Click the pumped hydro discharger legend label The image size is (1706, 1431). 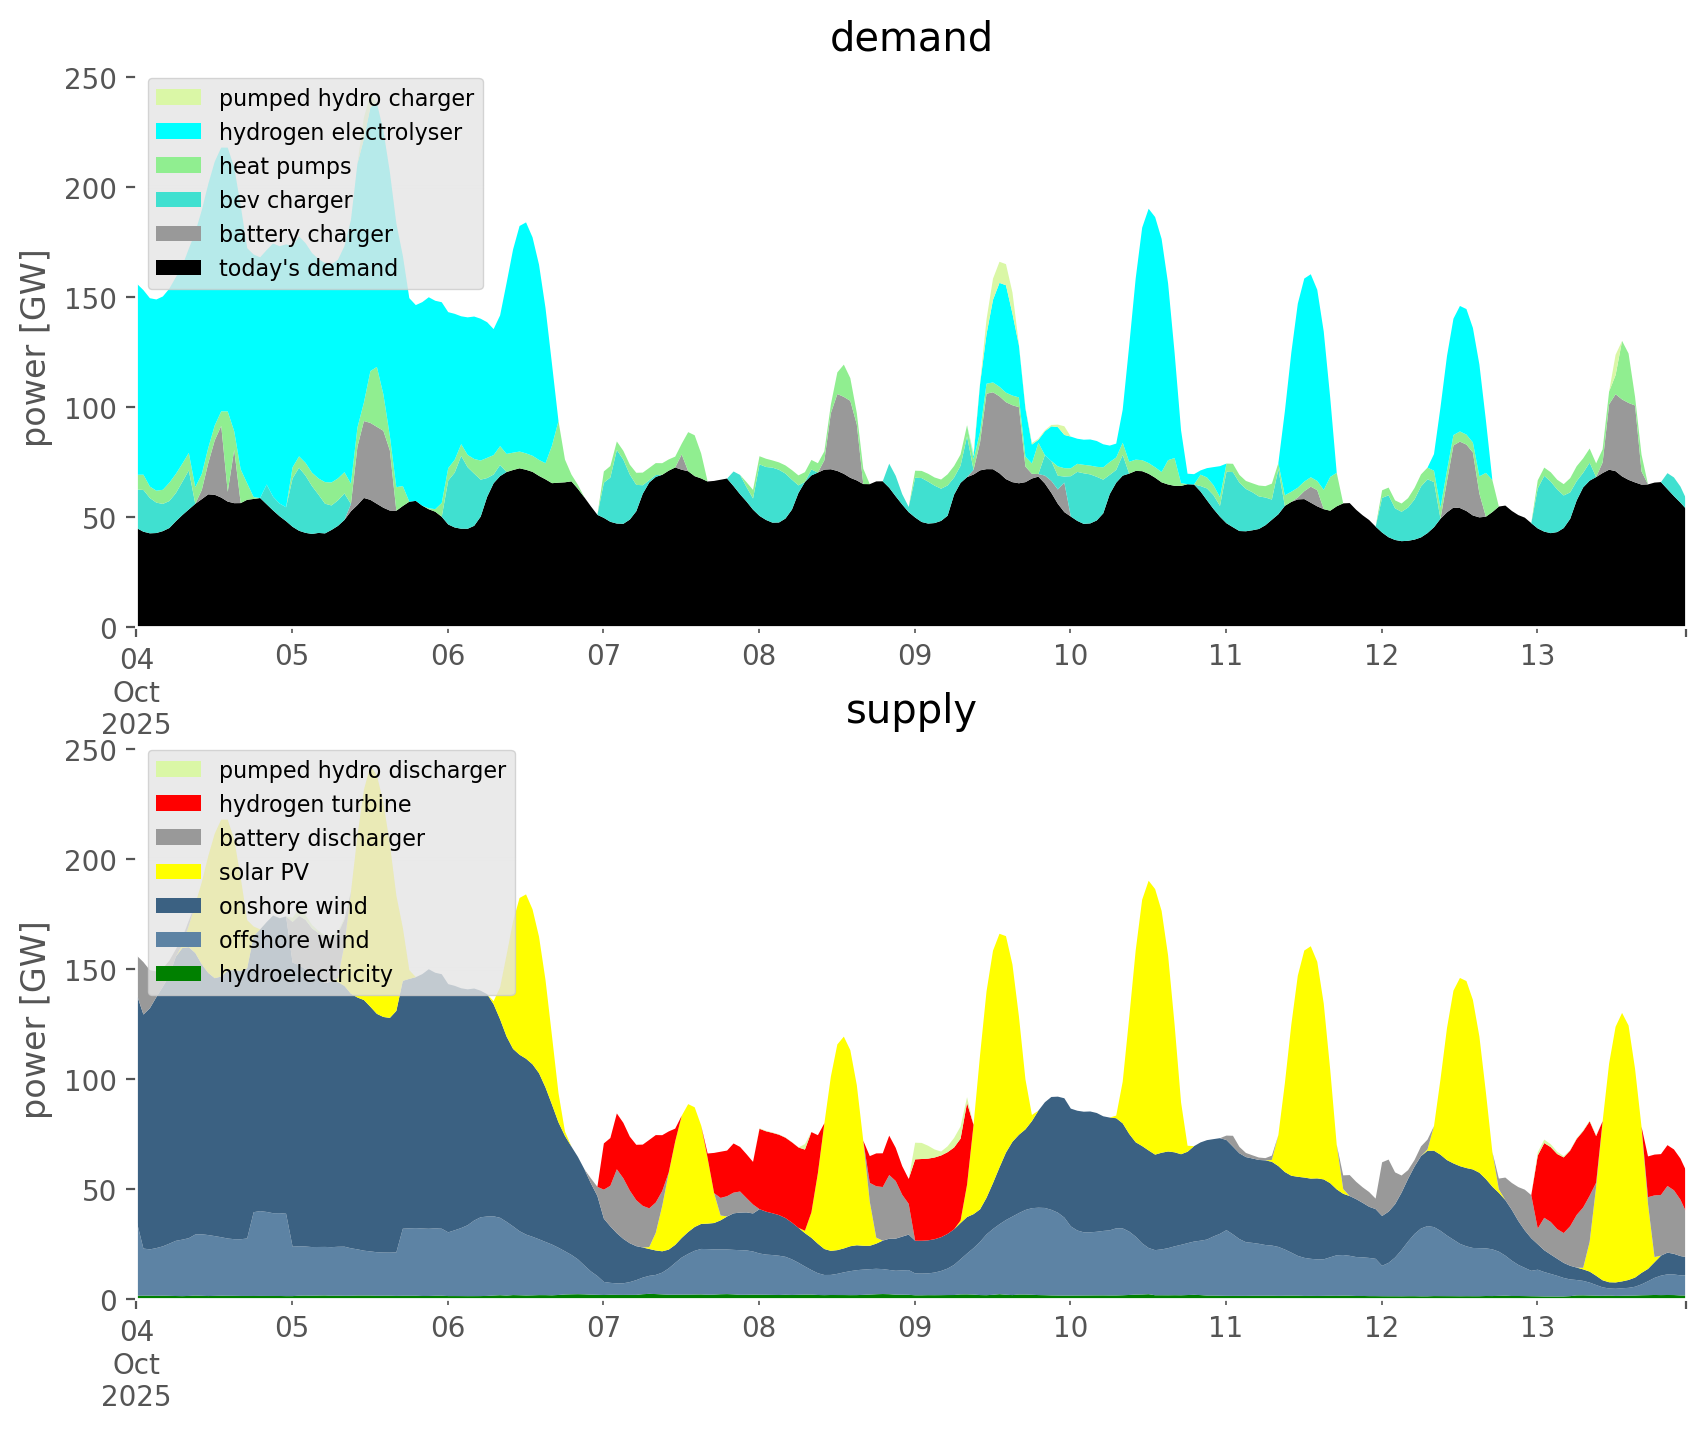362,770
